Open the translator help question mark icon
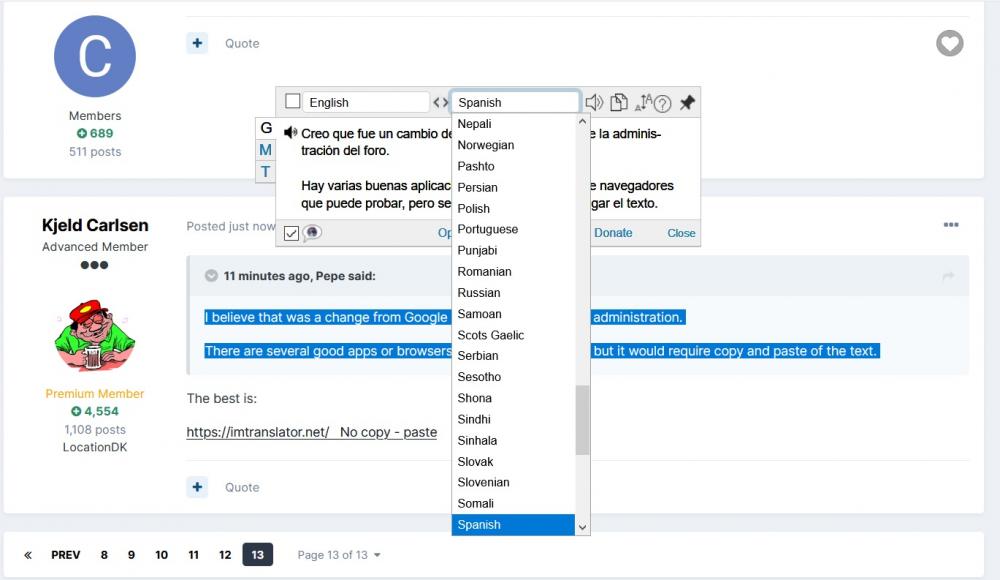 coord(662,103)
